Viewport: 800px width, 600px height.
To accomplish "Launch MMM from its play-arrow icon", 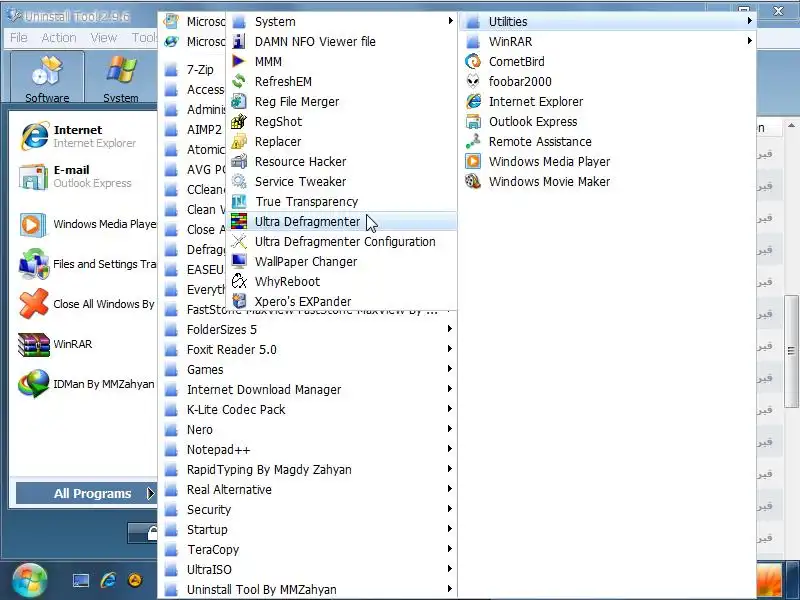I will pyautogui.click(x=239, y=61).
